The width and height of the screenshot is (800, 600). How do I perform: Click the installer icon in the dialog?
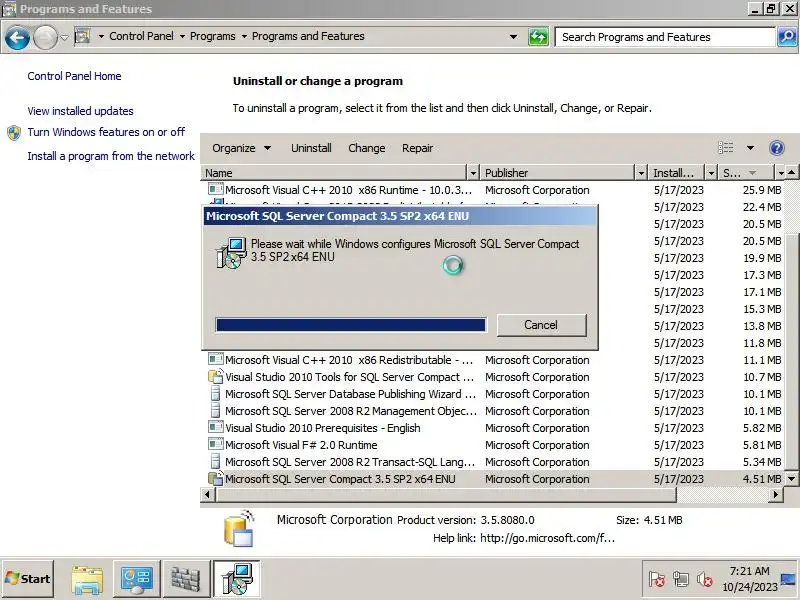[231, 253]
